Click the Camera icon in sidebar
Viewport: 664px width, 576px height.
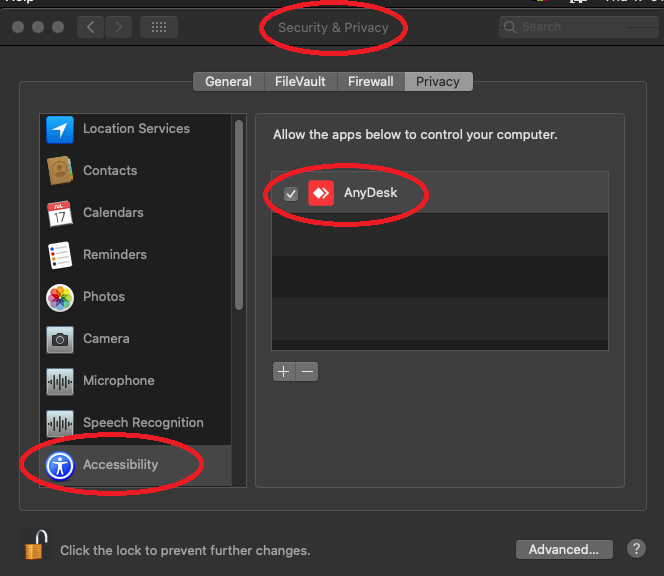coord(60,339)
